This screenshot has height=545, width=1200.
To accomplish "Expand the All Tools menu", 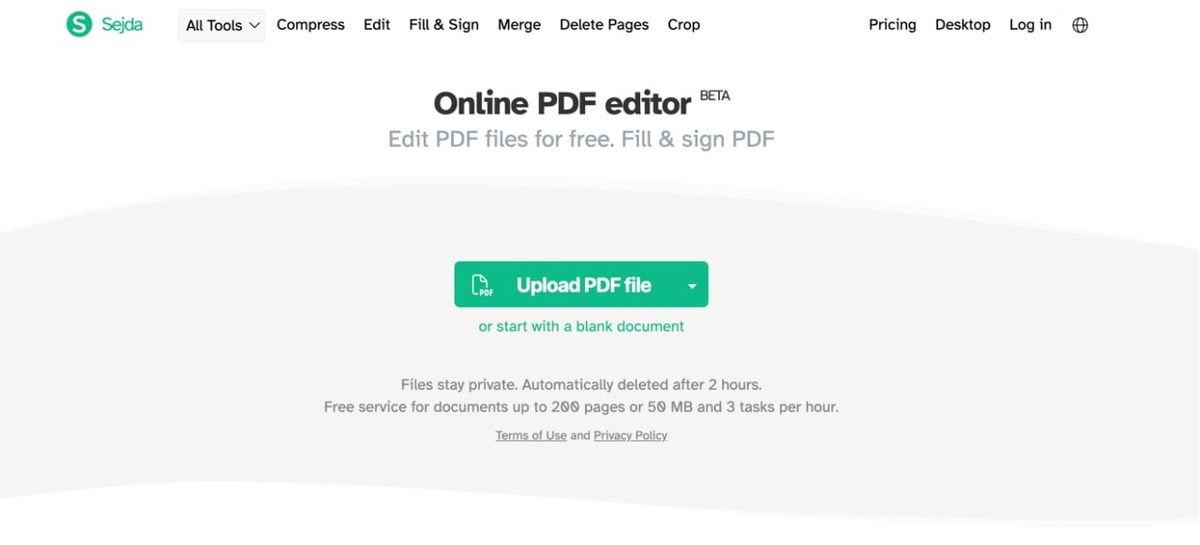I will point(221,25).
